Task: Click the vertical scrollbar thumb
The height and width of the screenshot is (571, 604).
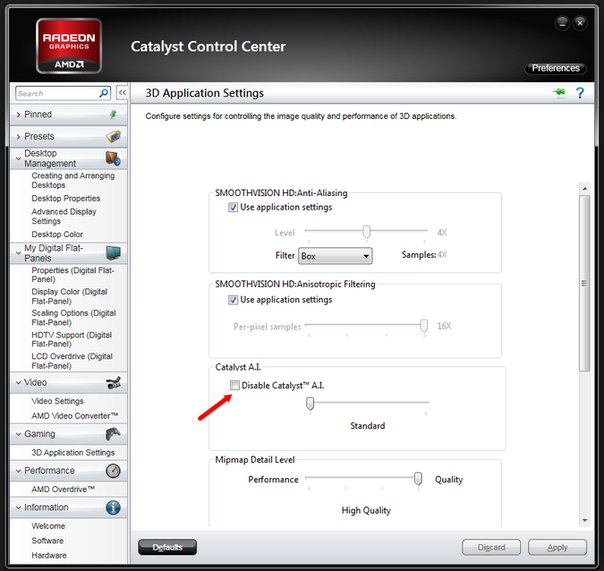Action: tap(585, 283)
